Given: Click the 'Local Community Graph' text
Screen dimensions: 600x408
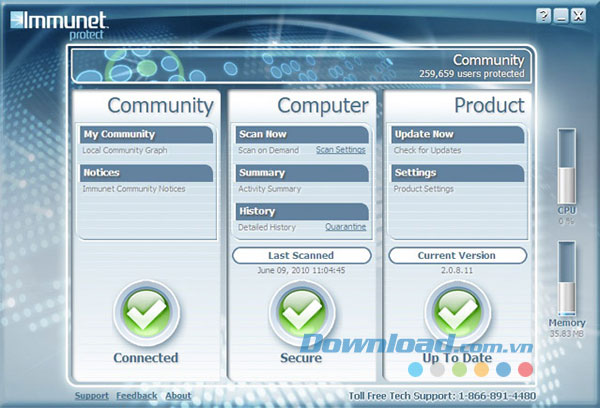Looking at the screenshot, I should (125, 150).
